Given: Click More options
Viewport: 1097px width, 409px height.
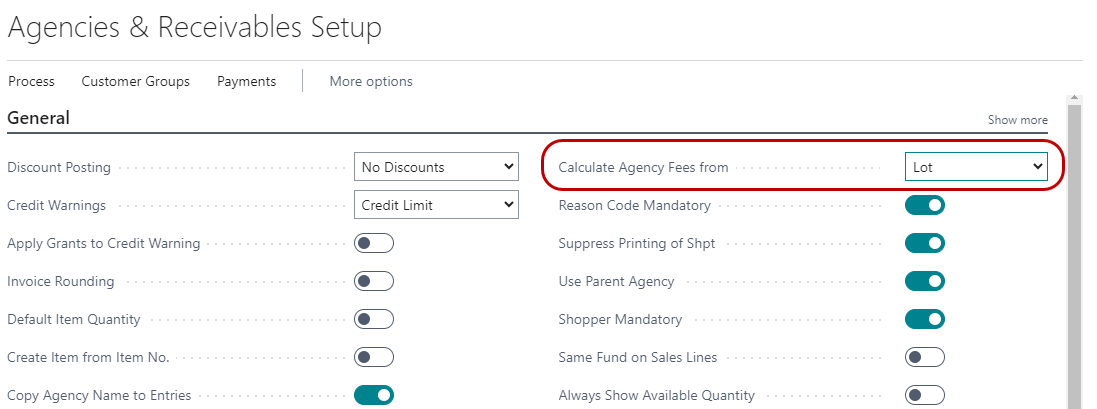Looking at the screenshot, I should (370, 81).
